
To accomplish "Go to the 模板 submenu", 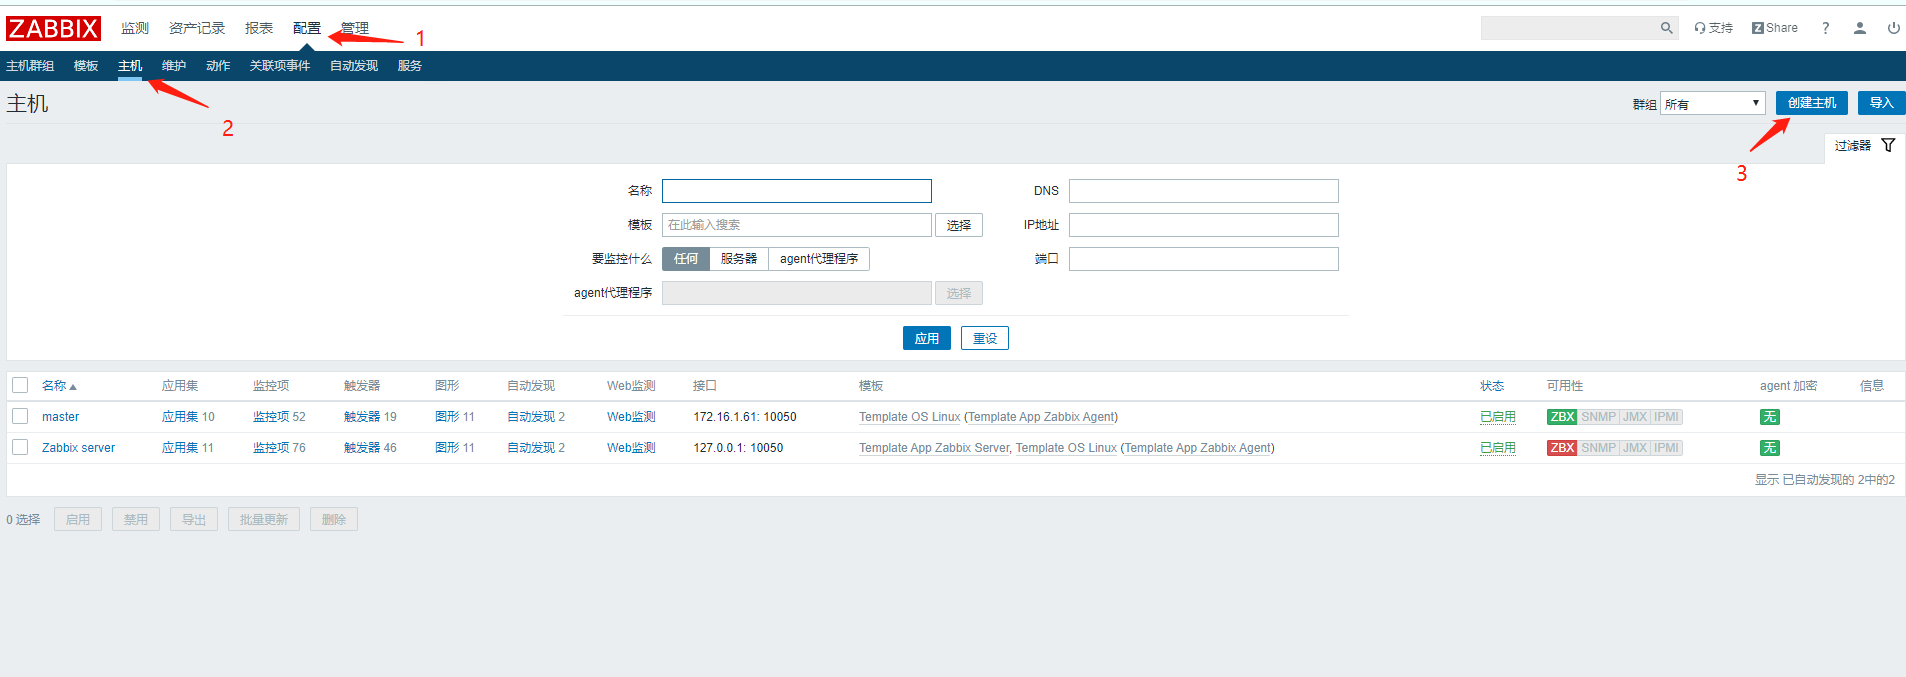I will [86, 66].
